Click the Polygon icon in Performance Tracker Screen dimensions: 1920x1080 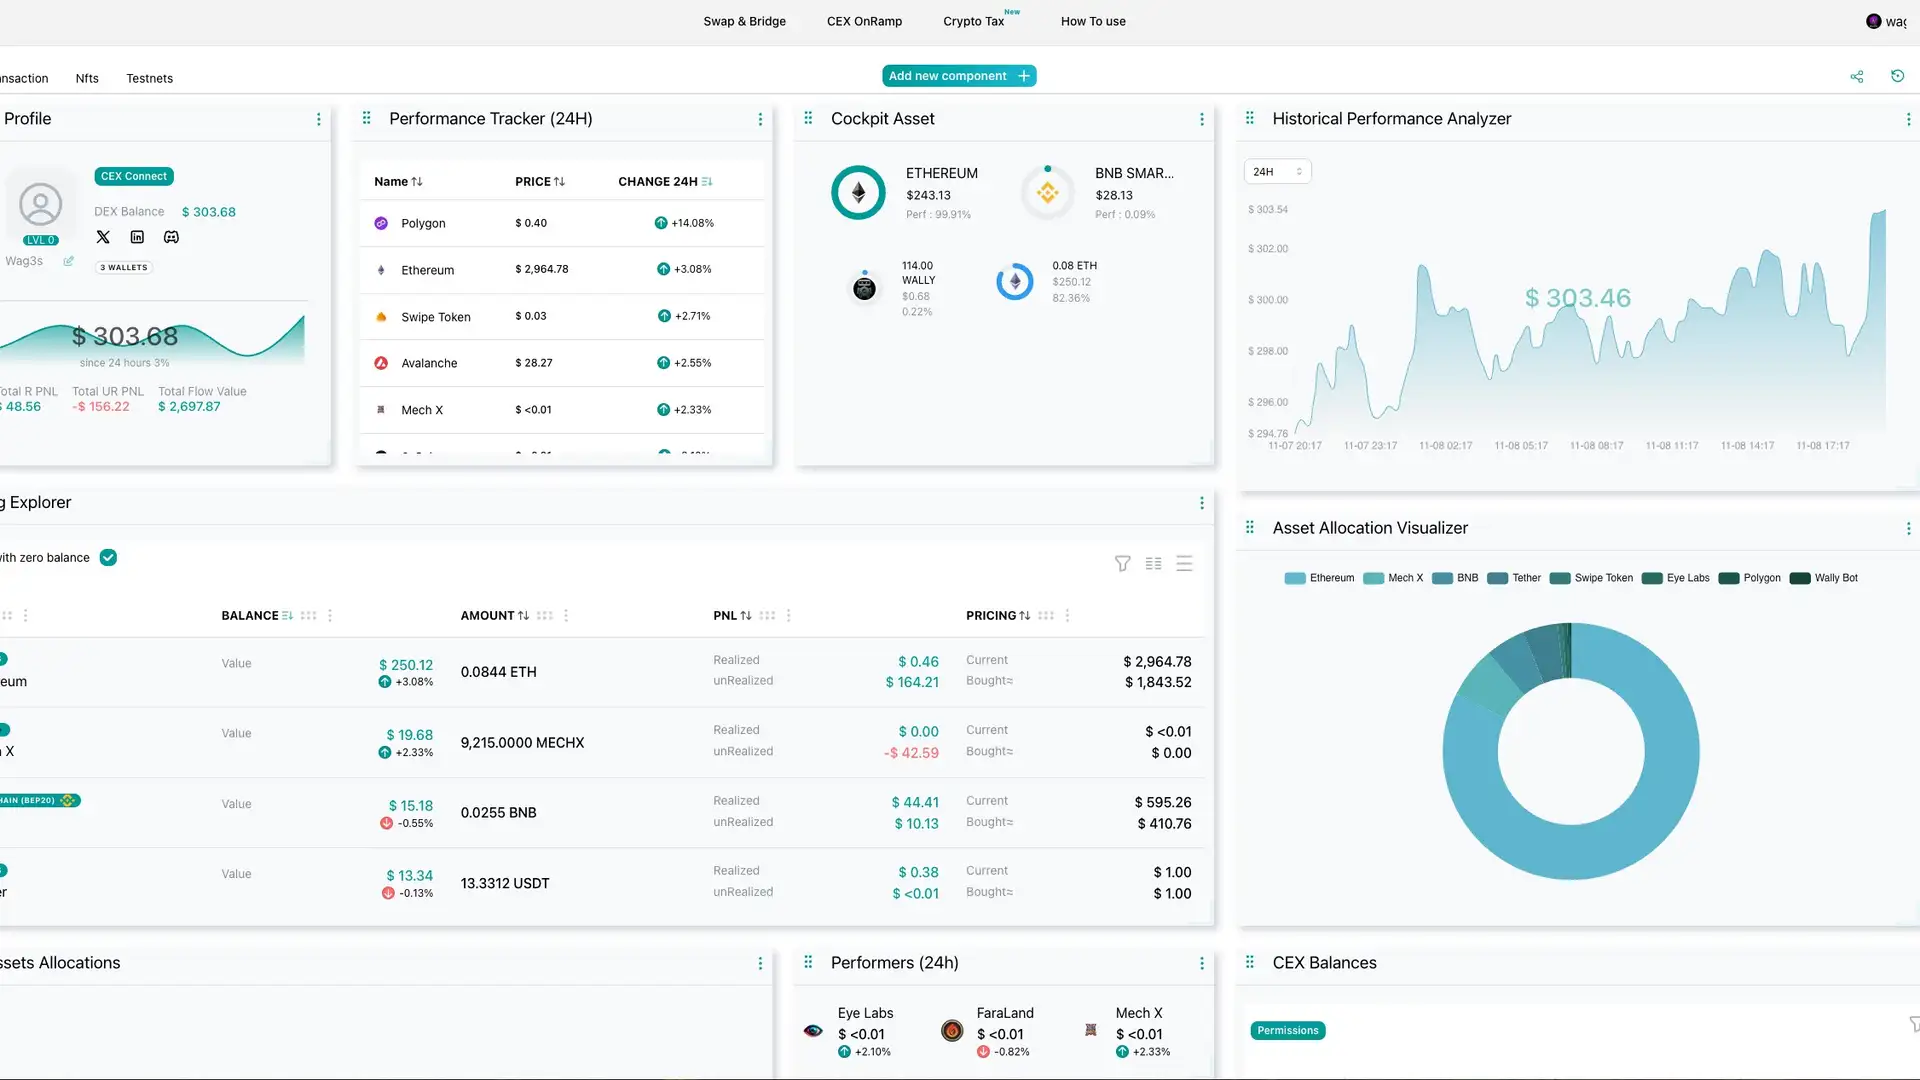pos(381,223)
